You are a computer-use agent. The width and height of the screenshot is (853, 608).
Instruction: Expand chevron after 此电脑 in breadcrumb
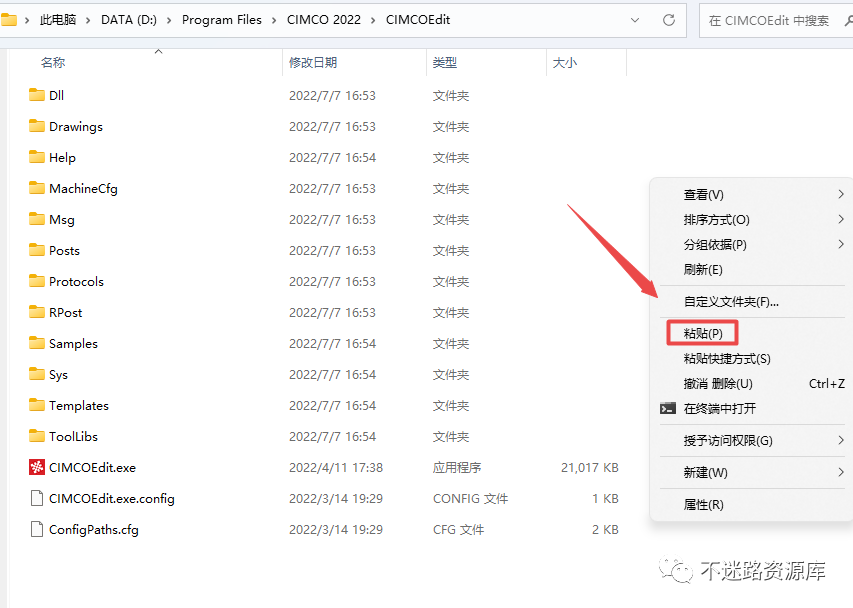(88, 20)
